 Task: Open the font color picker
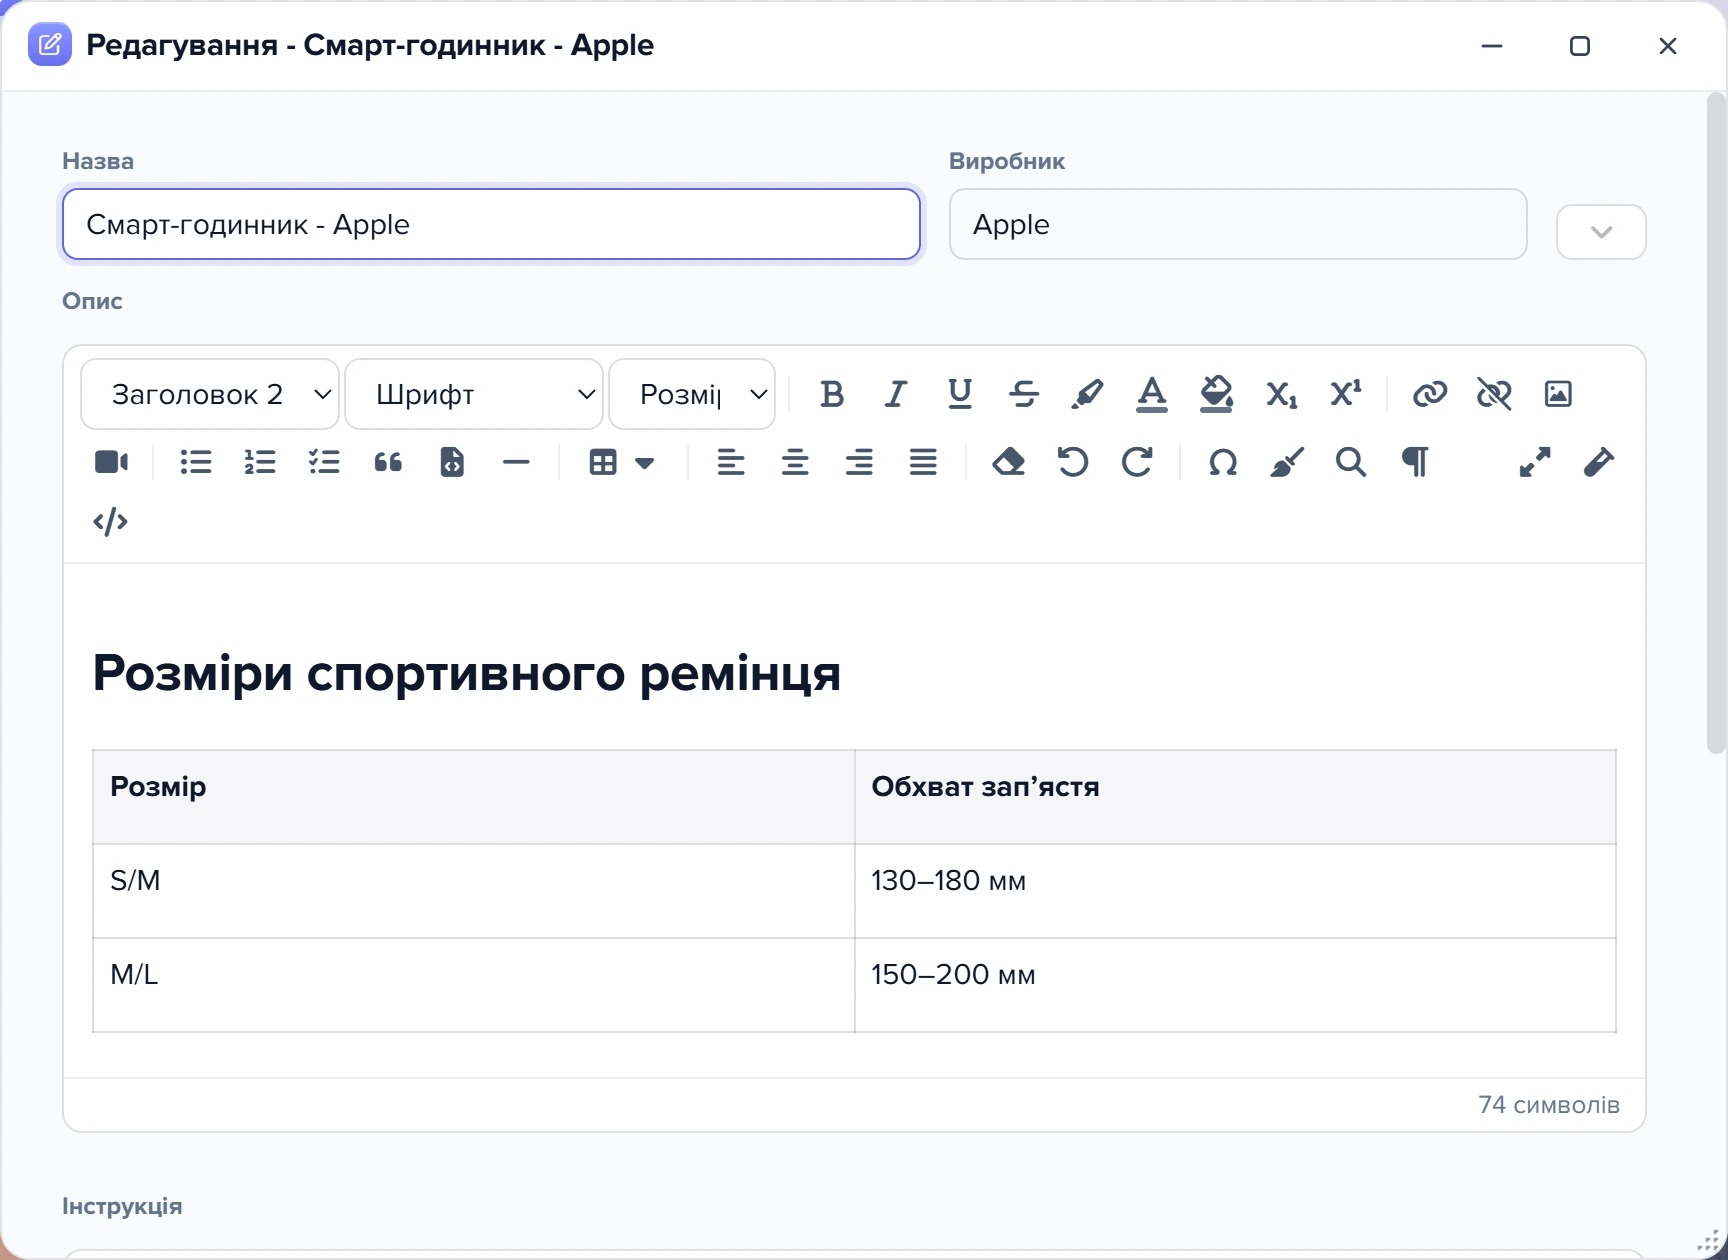1152,394
